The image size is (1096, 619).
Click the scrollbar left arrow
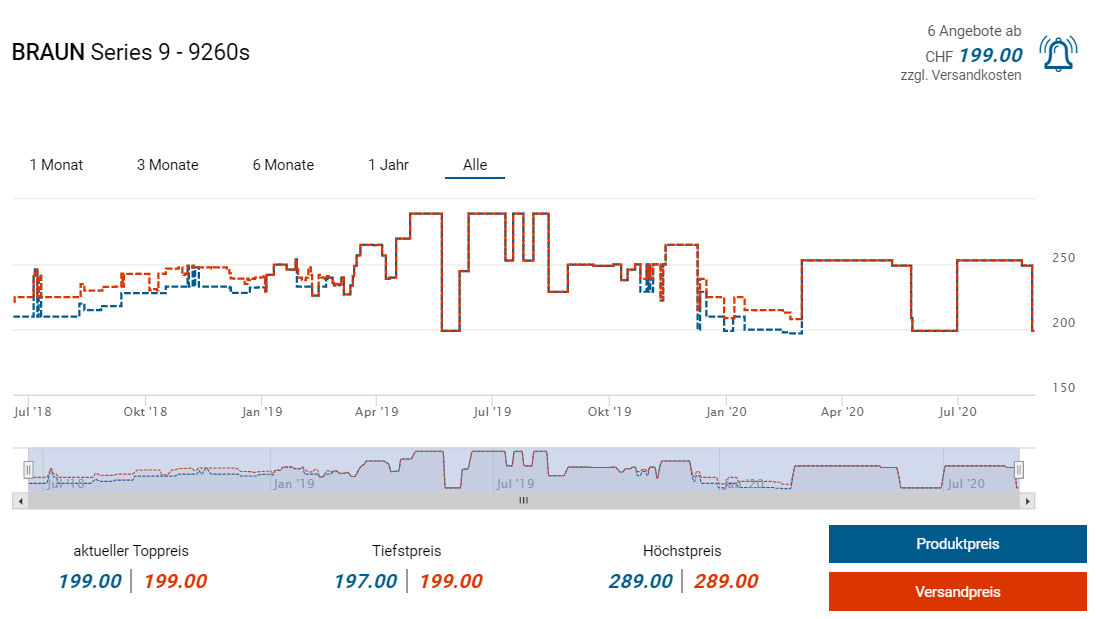(18, 500)
